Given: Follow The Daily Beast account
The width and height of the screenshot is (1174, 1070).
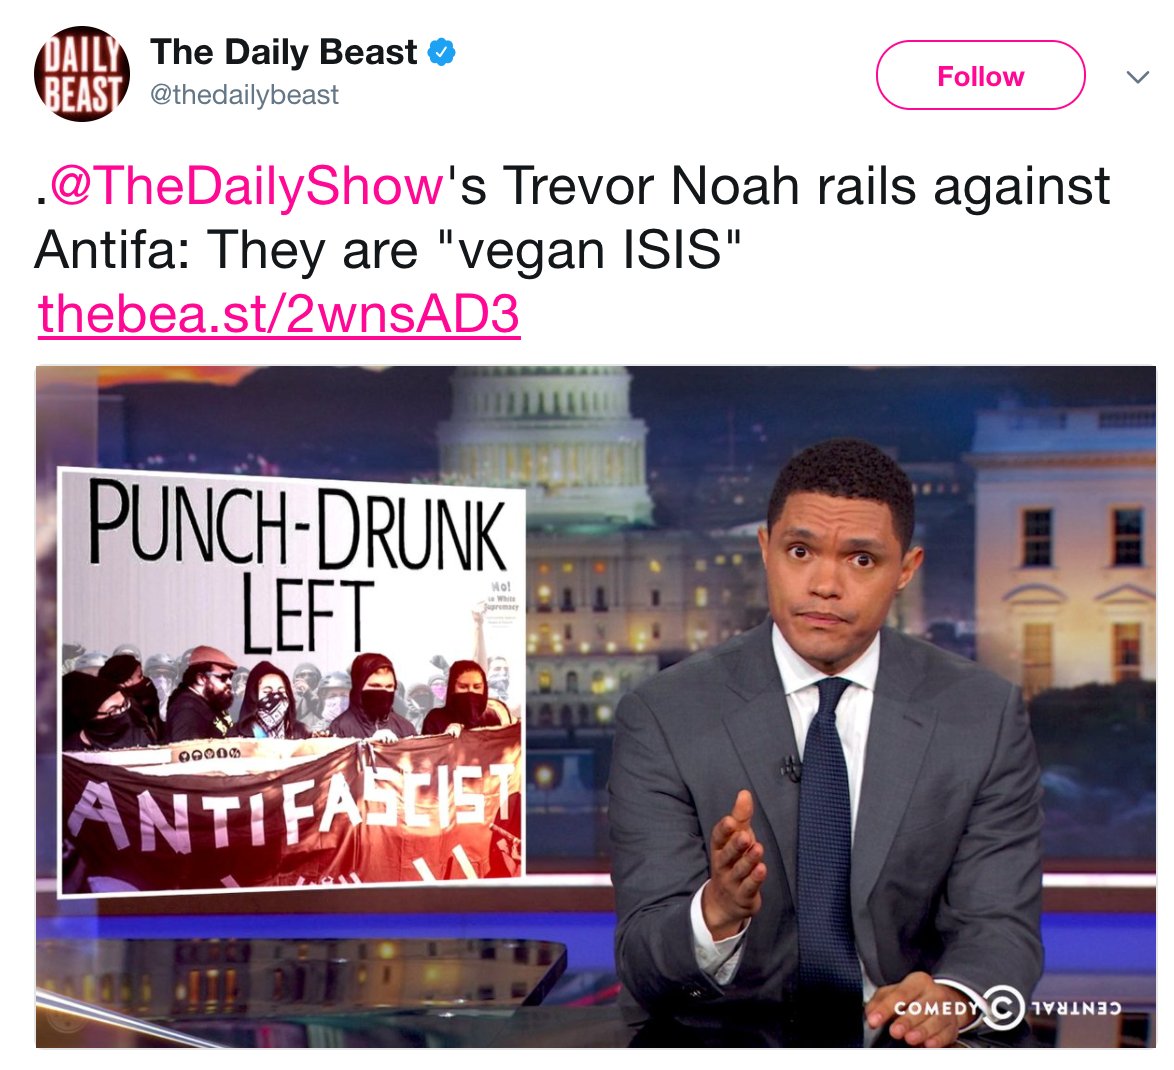Looking at the screenshot, I should point(980,76).
